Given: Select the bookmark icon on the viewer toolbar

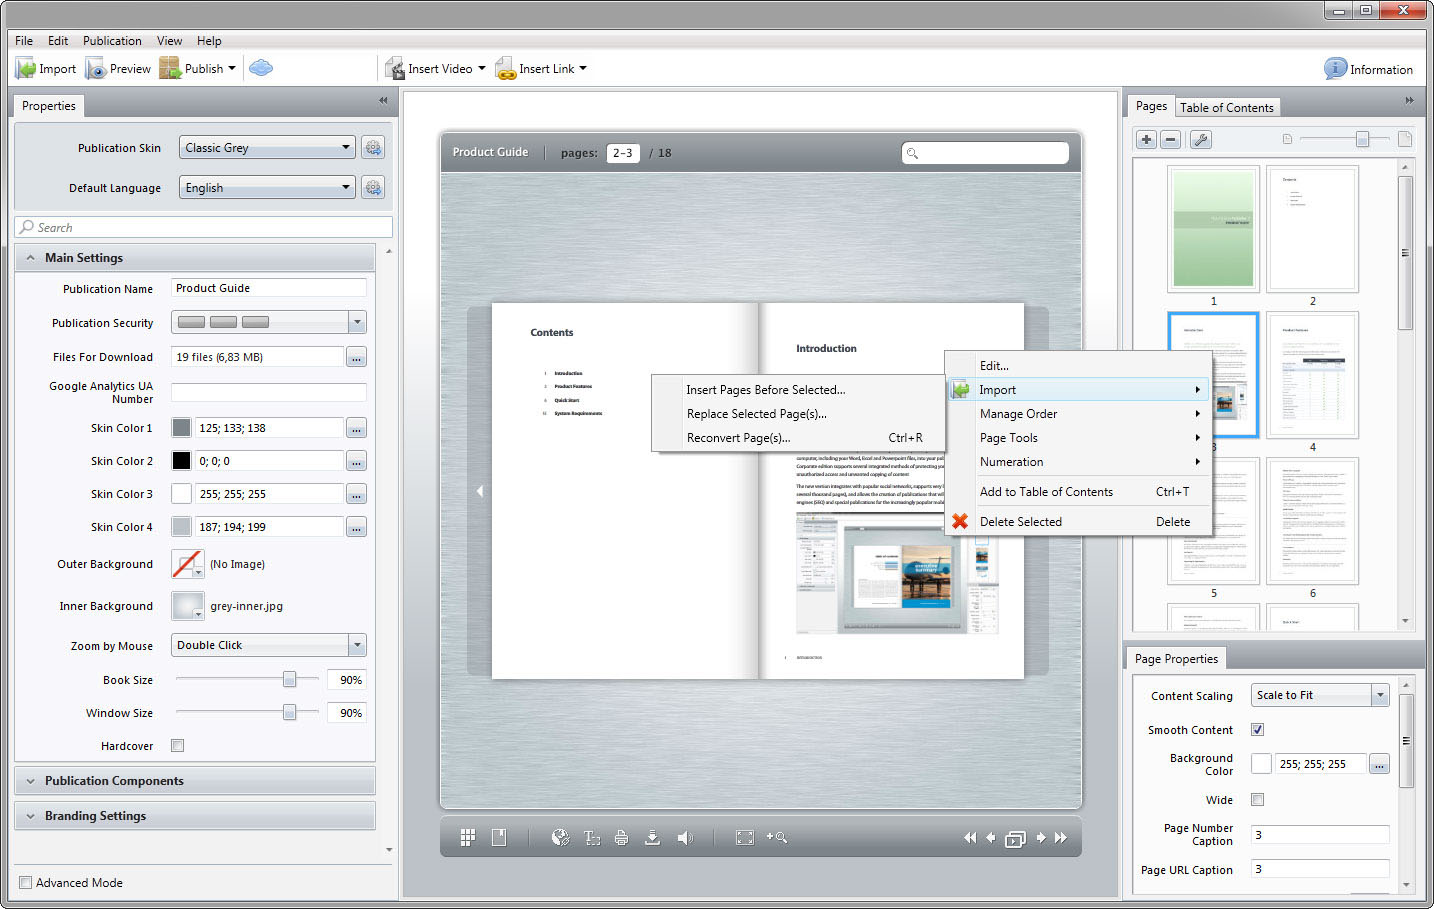Looking at the screenshot, I should pyautogui.click(x=498, y=837).
